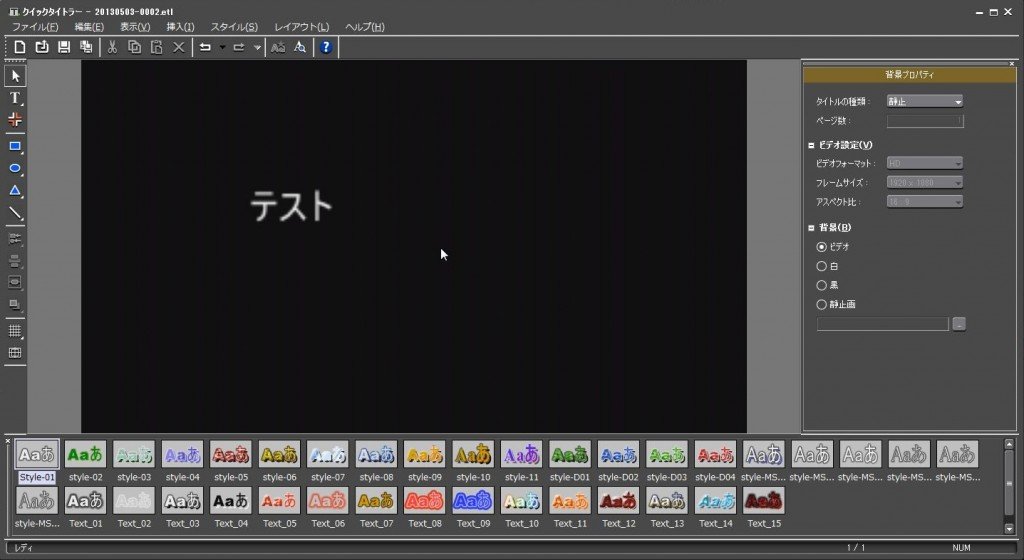Select the image insert tool
Image resolution: width=1024 pixels, height=560 pixels.
(x=15, y=119)
